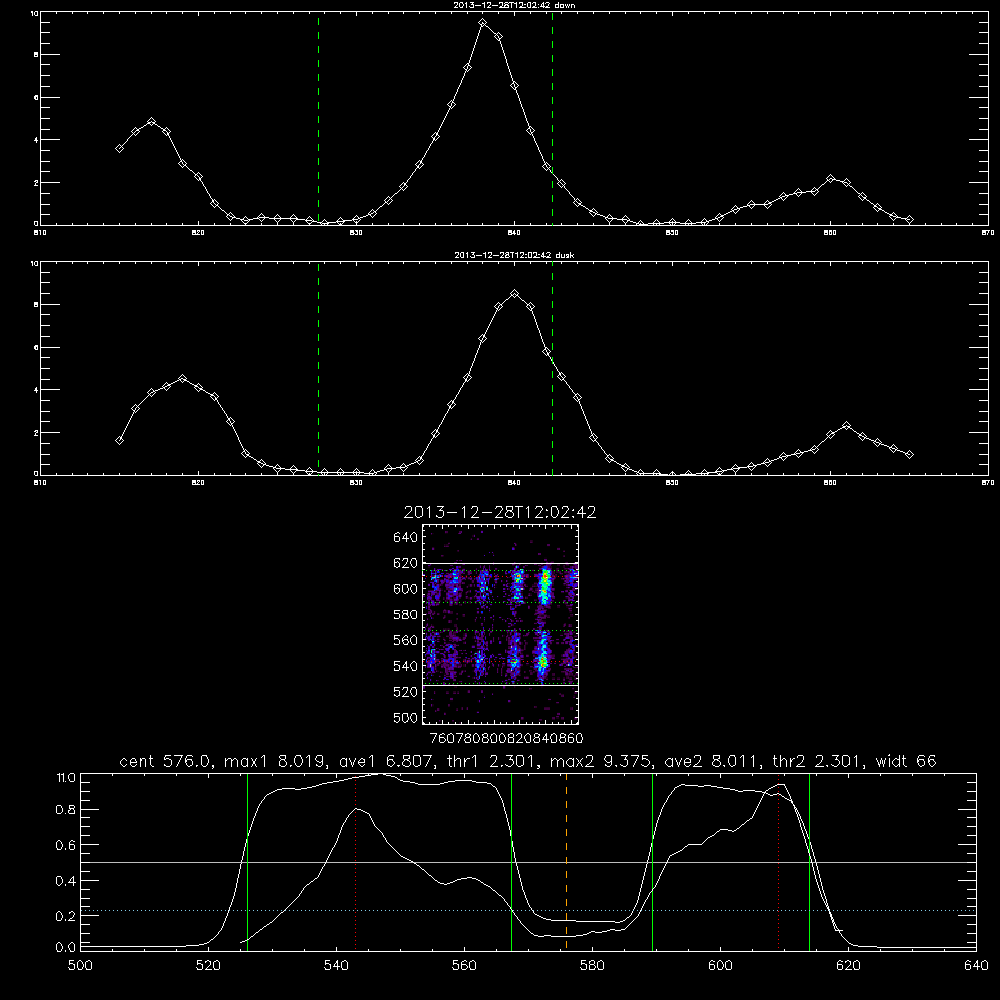Viewport: 1000px width, 1000px height.
Task: Click the heatmap y-axis label 620
Action: [x=406, y=563]
